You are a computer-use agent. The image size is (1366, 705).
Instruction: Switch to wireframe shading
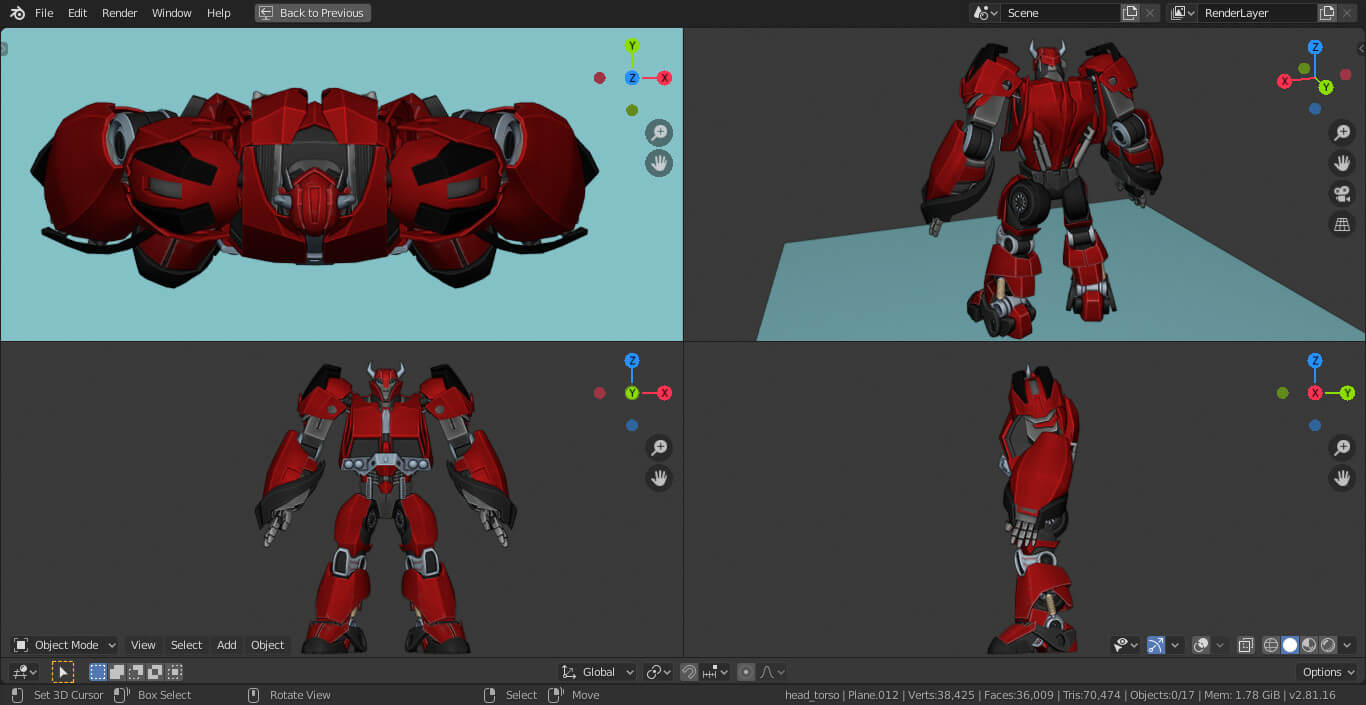1271,645
